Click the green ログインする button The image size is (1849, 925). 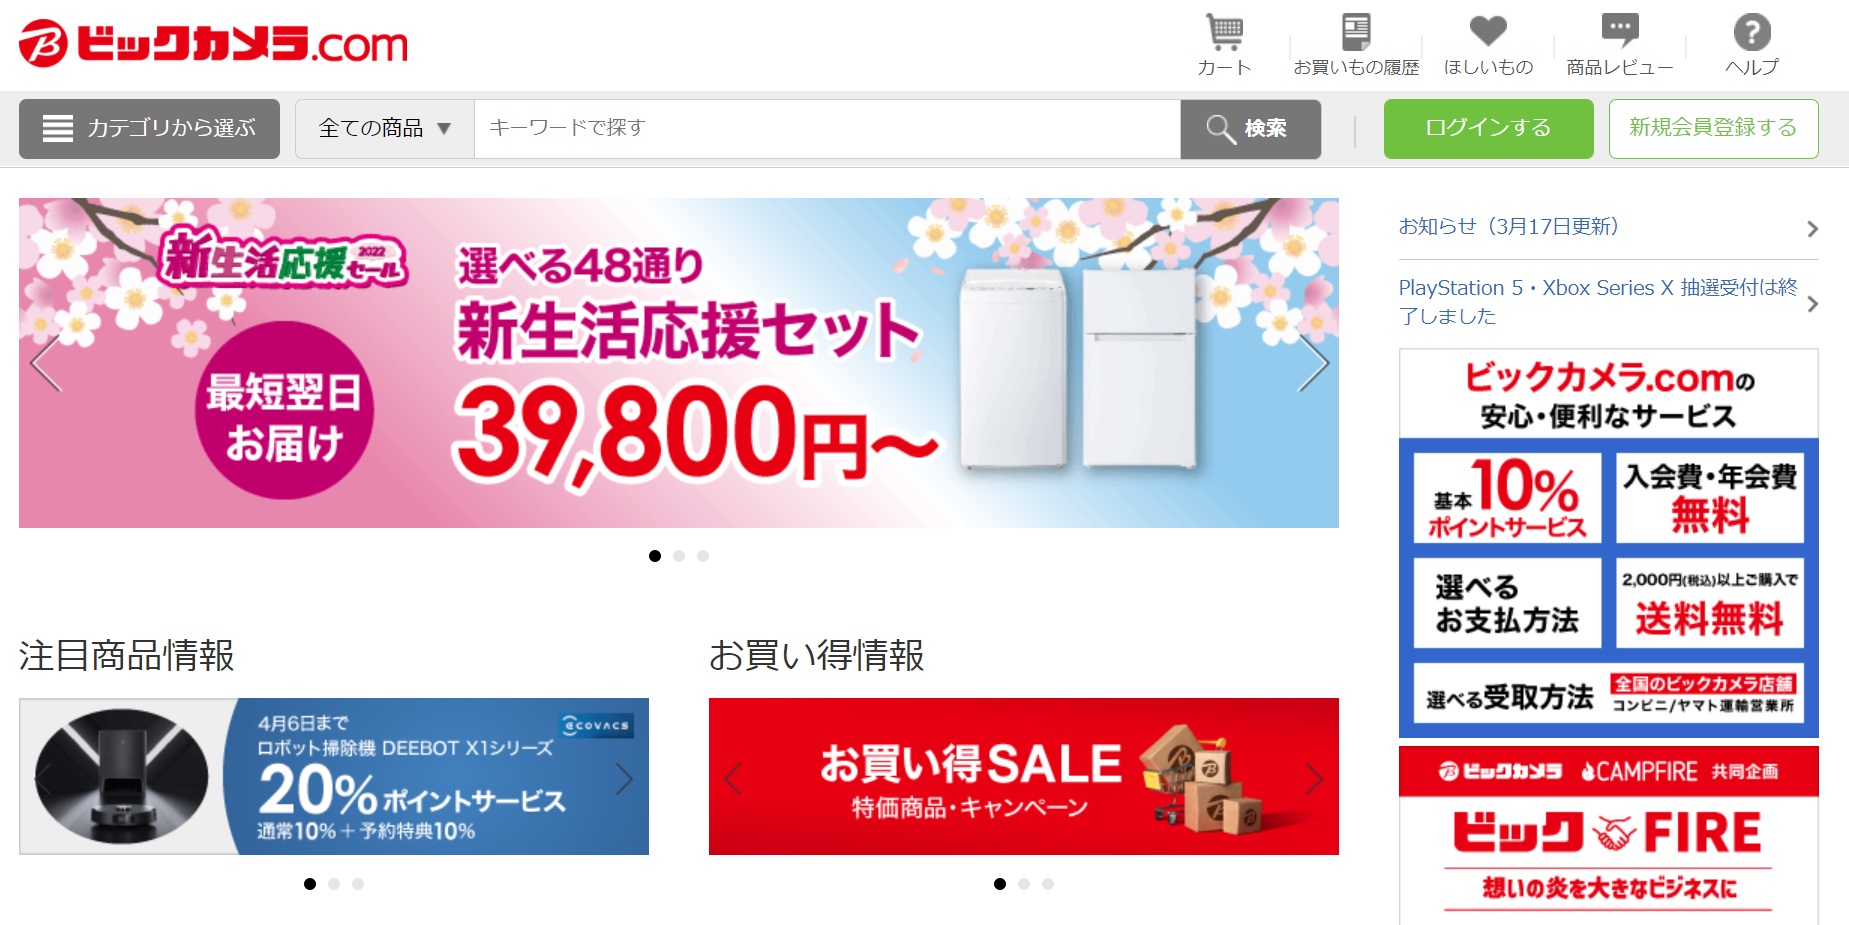[1488, 129]
